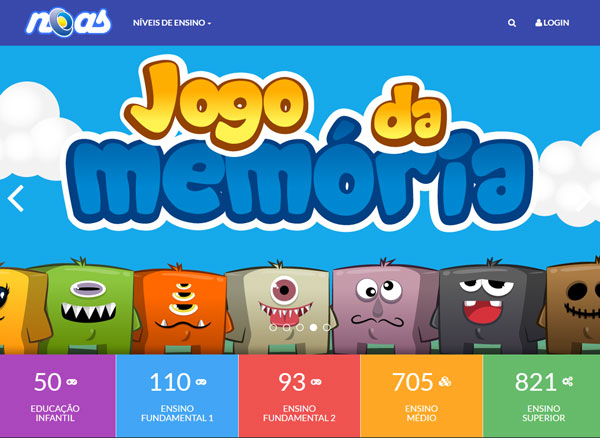This screenshot has width=600, height=438.
Task: Go to previous slide with left chevron
Action: [x=16, y=199]
